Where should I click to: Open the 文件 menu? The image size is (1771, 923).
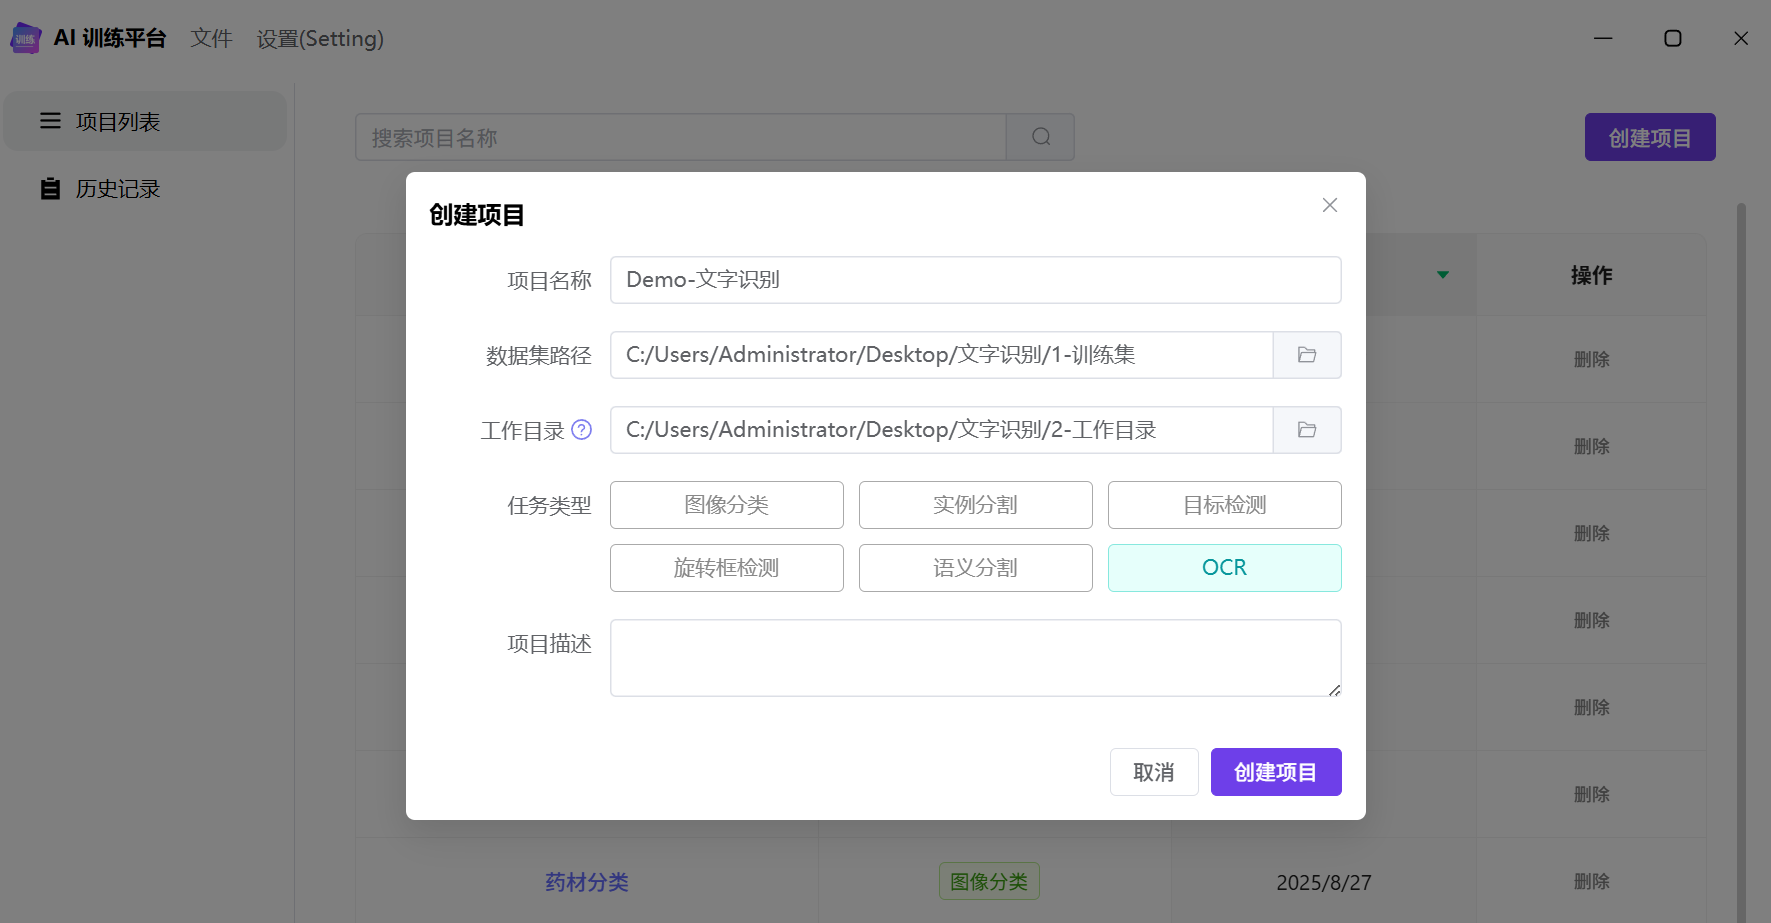[211, 38]
